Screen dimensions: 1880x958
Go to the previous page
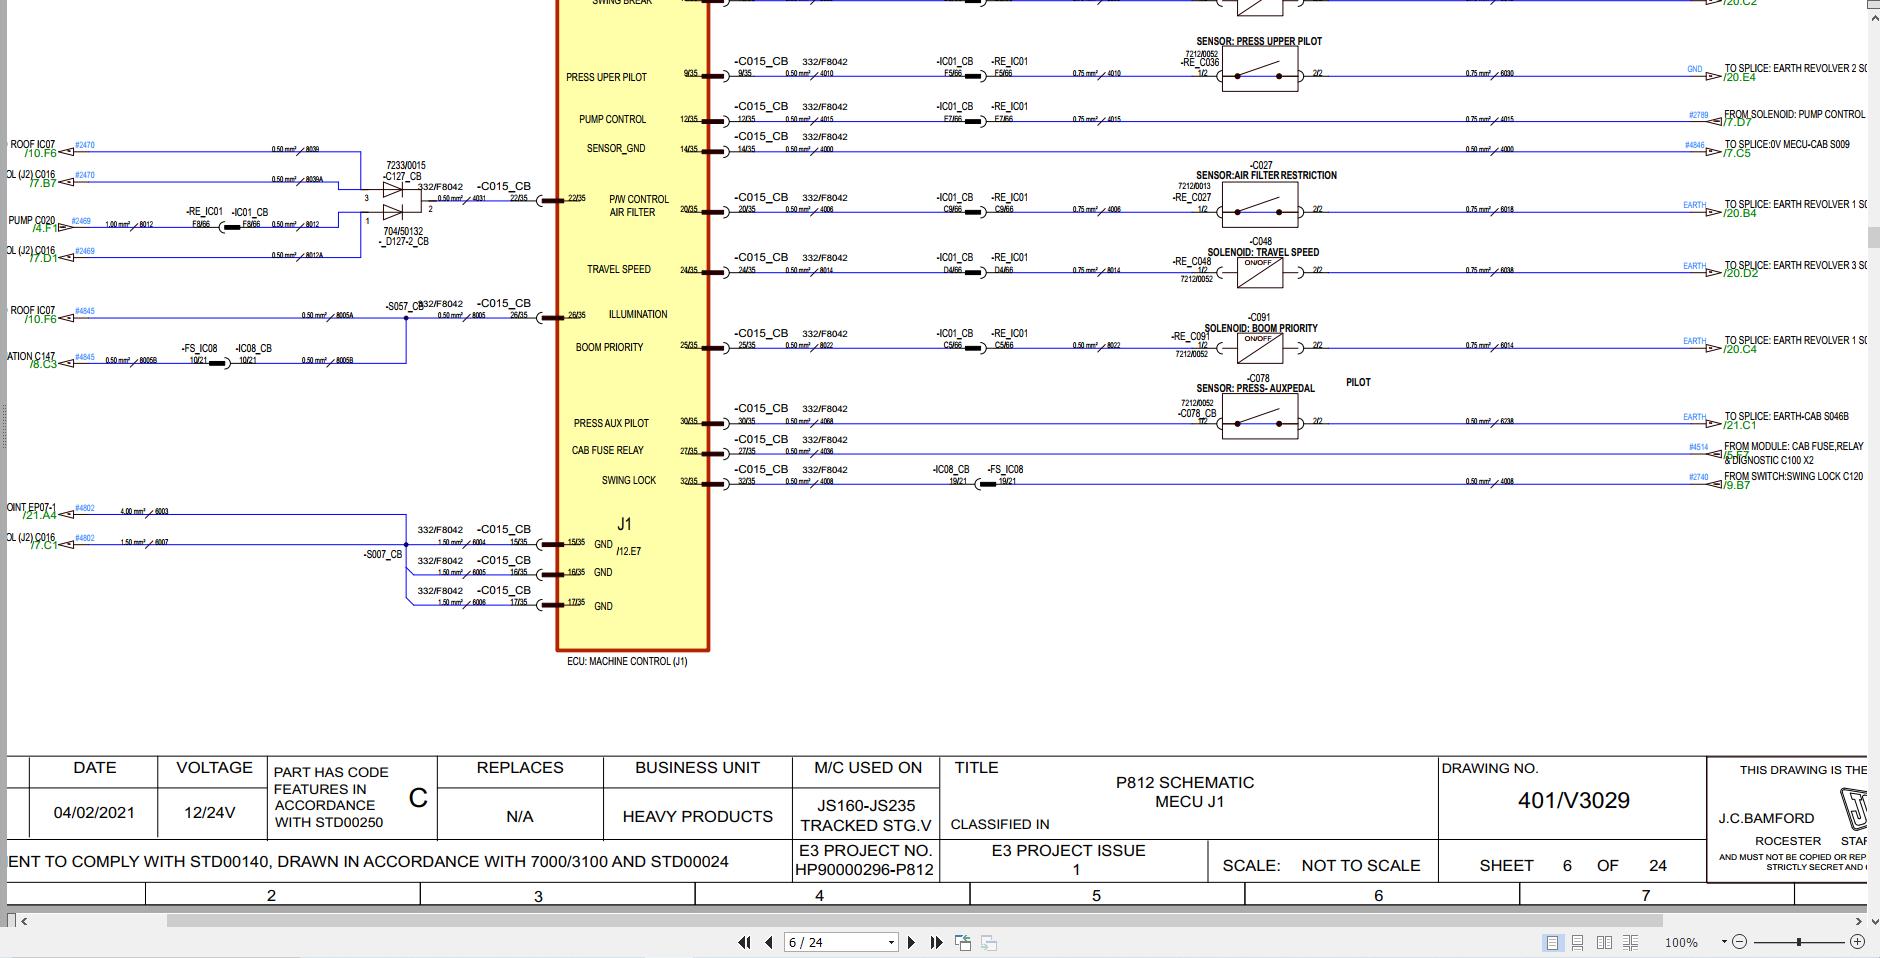click(x=769, y=942)
